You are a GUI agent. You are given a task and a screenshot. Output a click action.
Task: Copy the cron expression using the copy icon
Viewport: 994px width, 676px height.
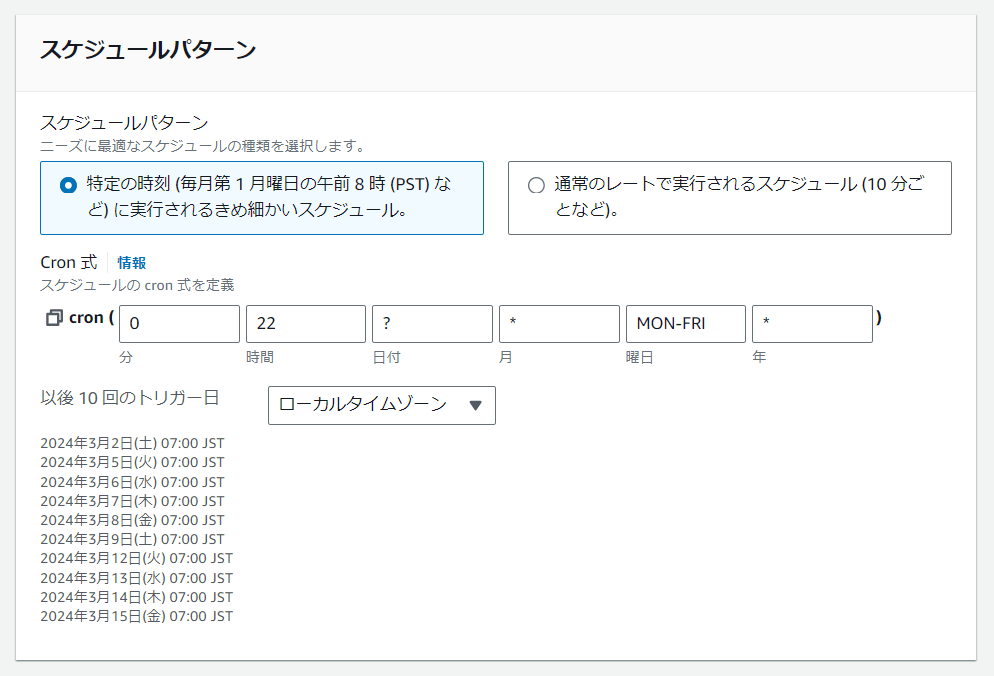click(x=55, y=318)
